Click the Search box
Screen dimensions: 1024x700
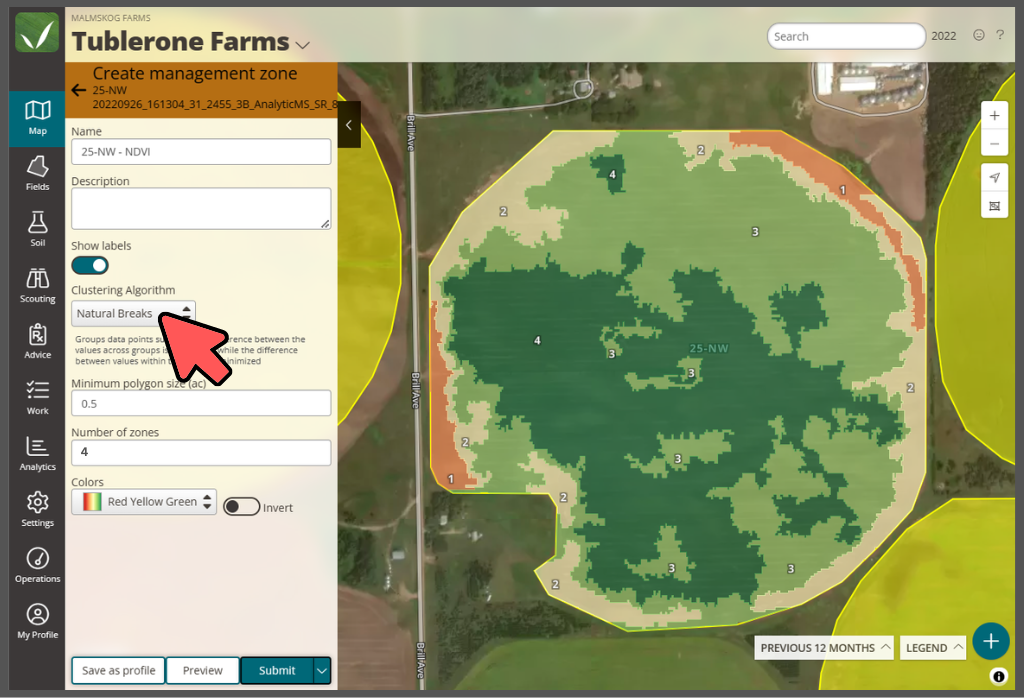[846, 37]
